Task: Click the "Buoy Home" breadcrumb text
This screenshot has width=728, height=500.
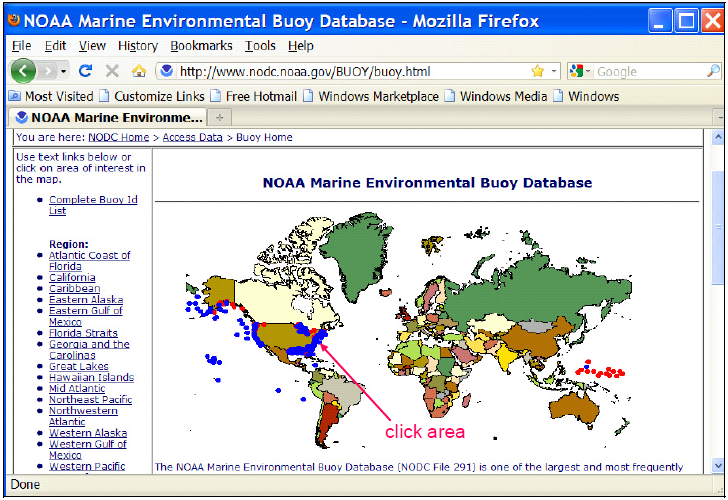Action: pos(264,137)
